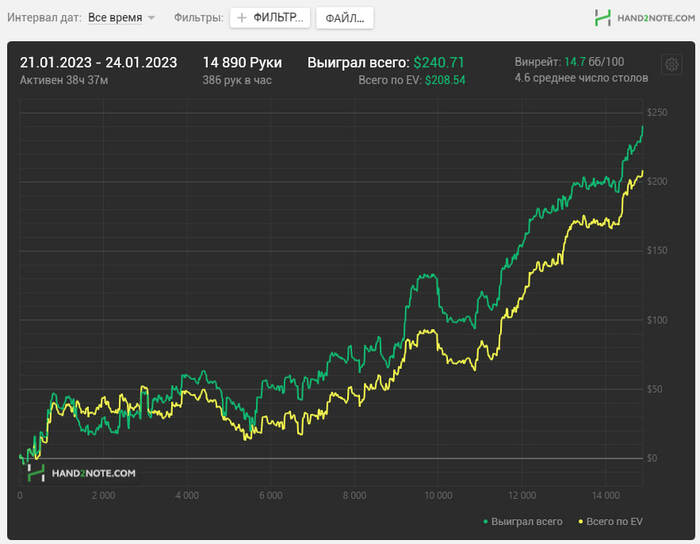The image size is (700, 544).
Task: Click the '$200' y-axis label
Action: pyautogui.click(x=657, y=181)
